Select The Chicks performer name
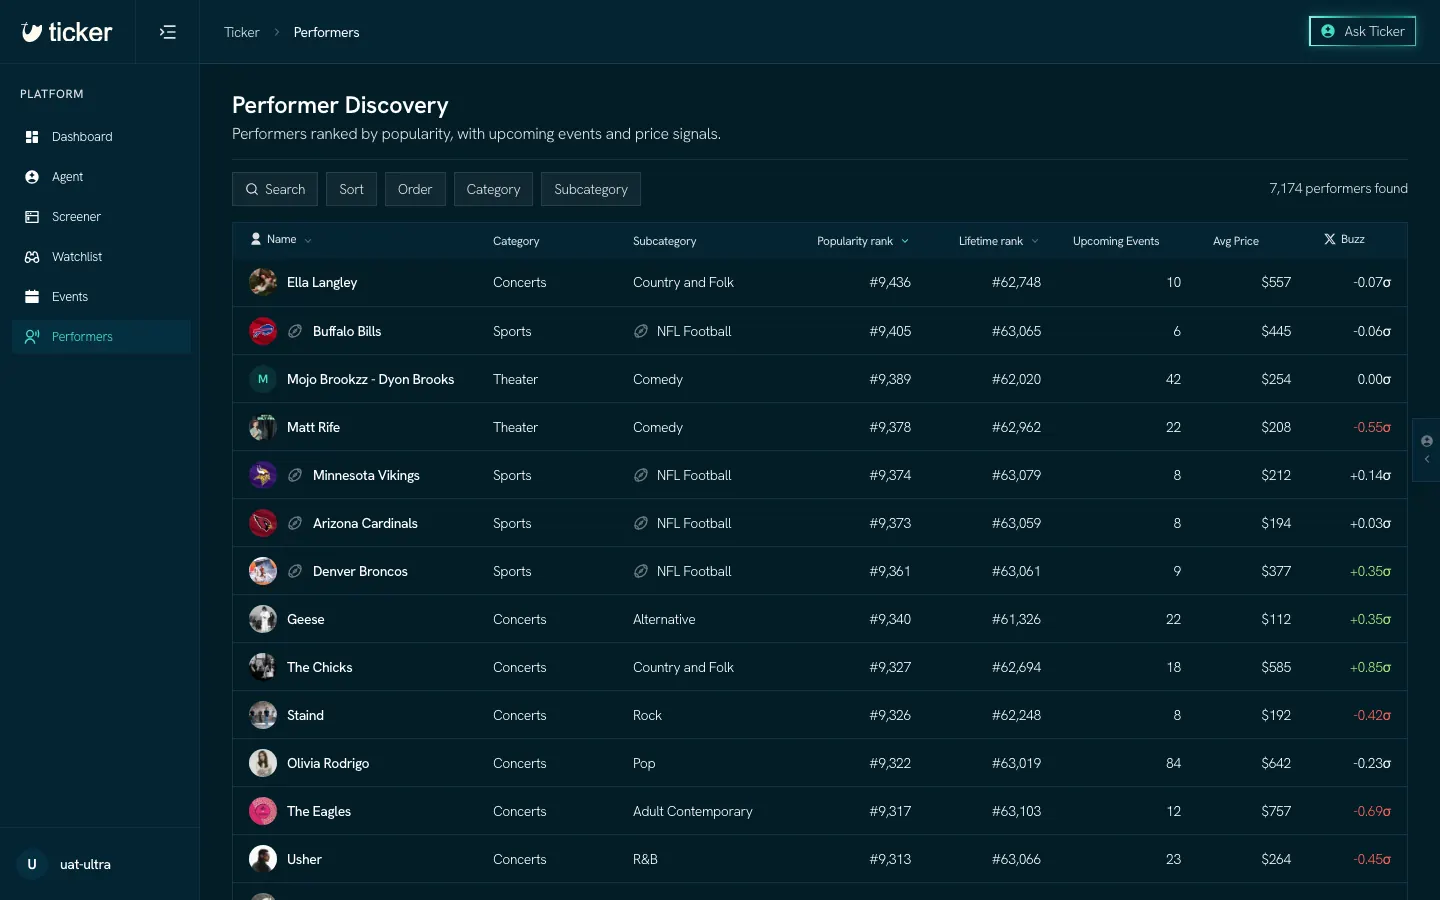1440x900 pixels. [319, 667]
